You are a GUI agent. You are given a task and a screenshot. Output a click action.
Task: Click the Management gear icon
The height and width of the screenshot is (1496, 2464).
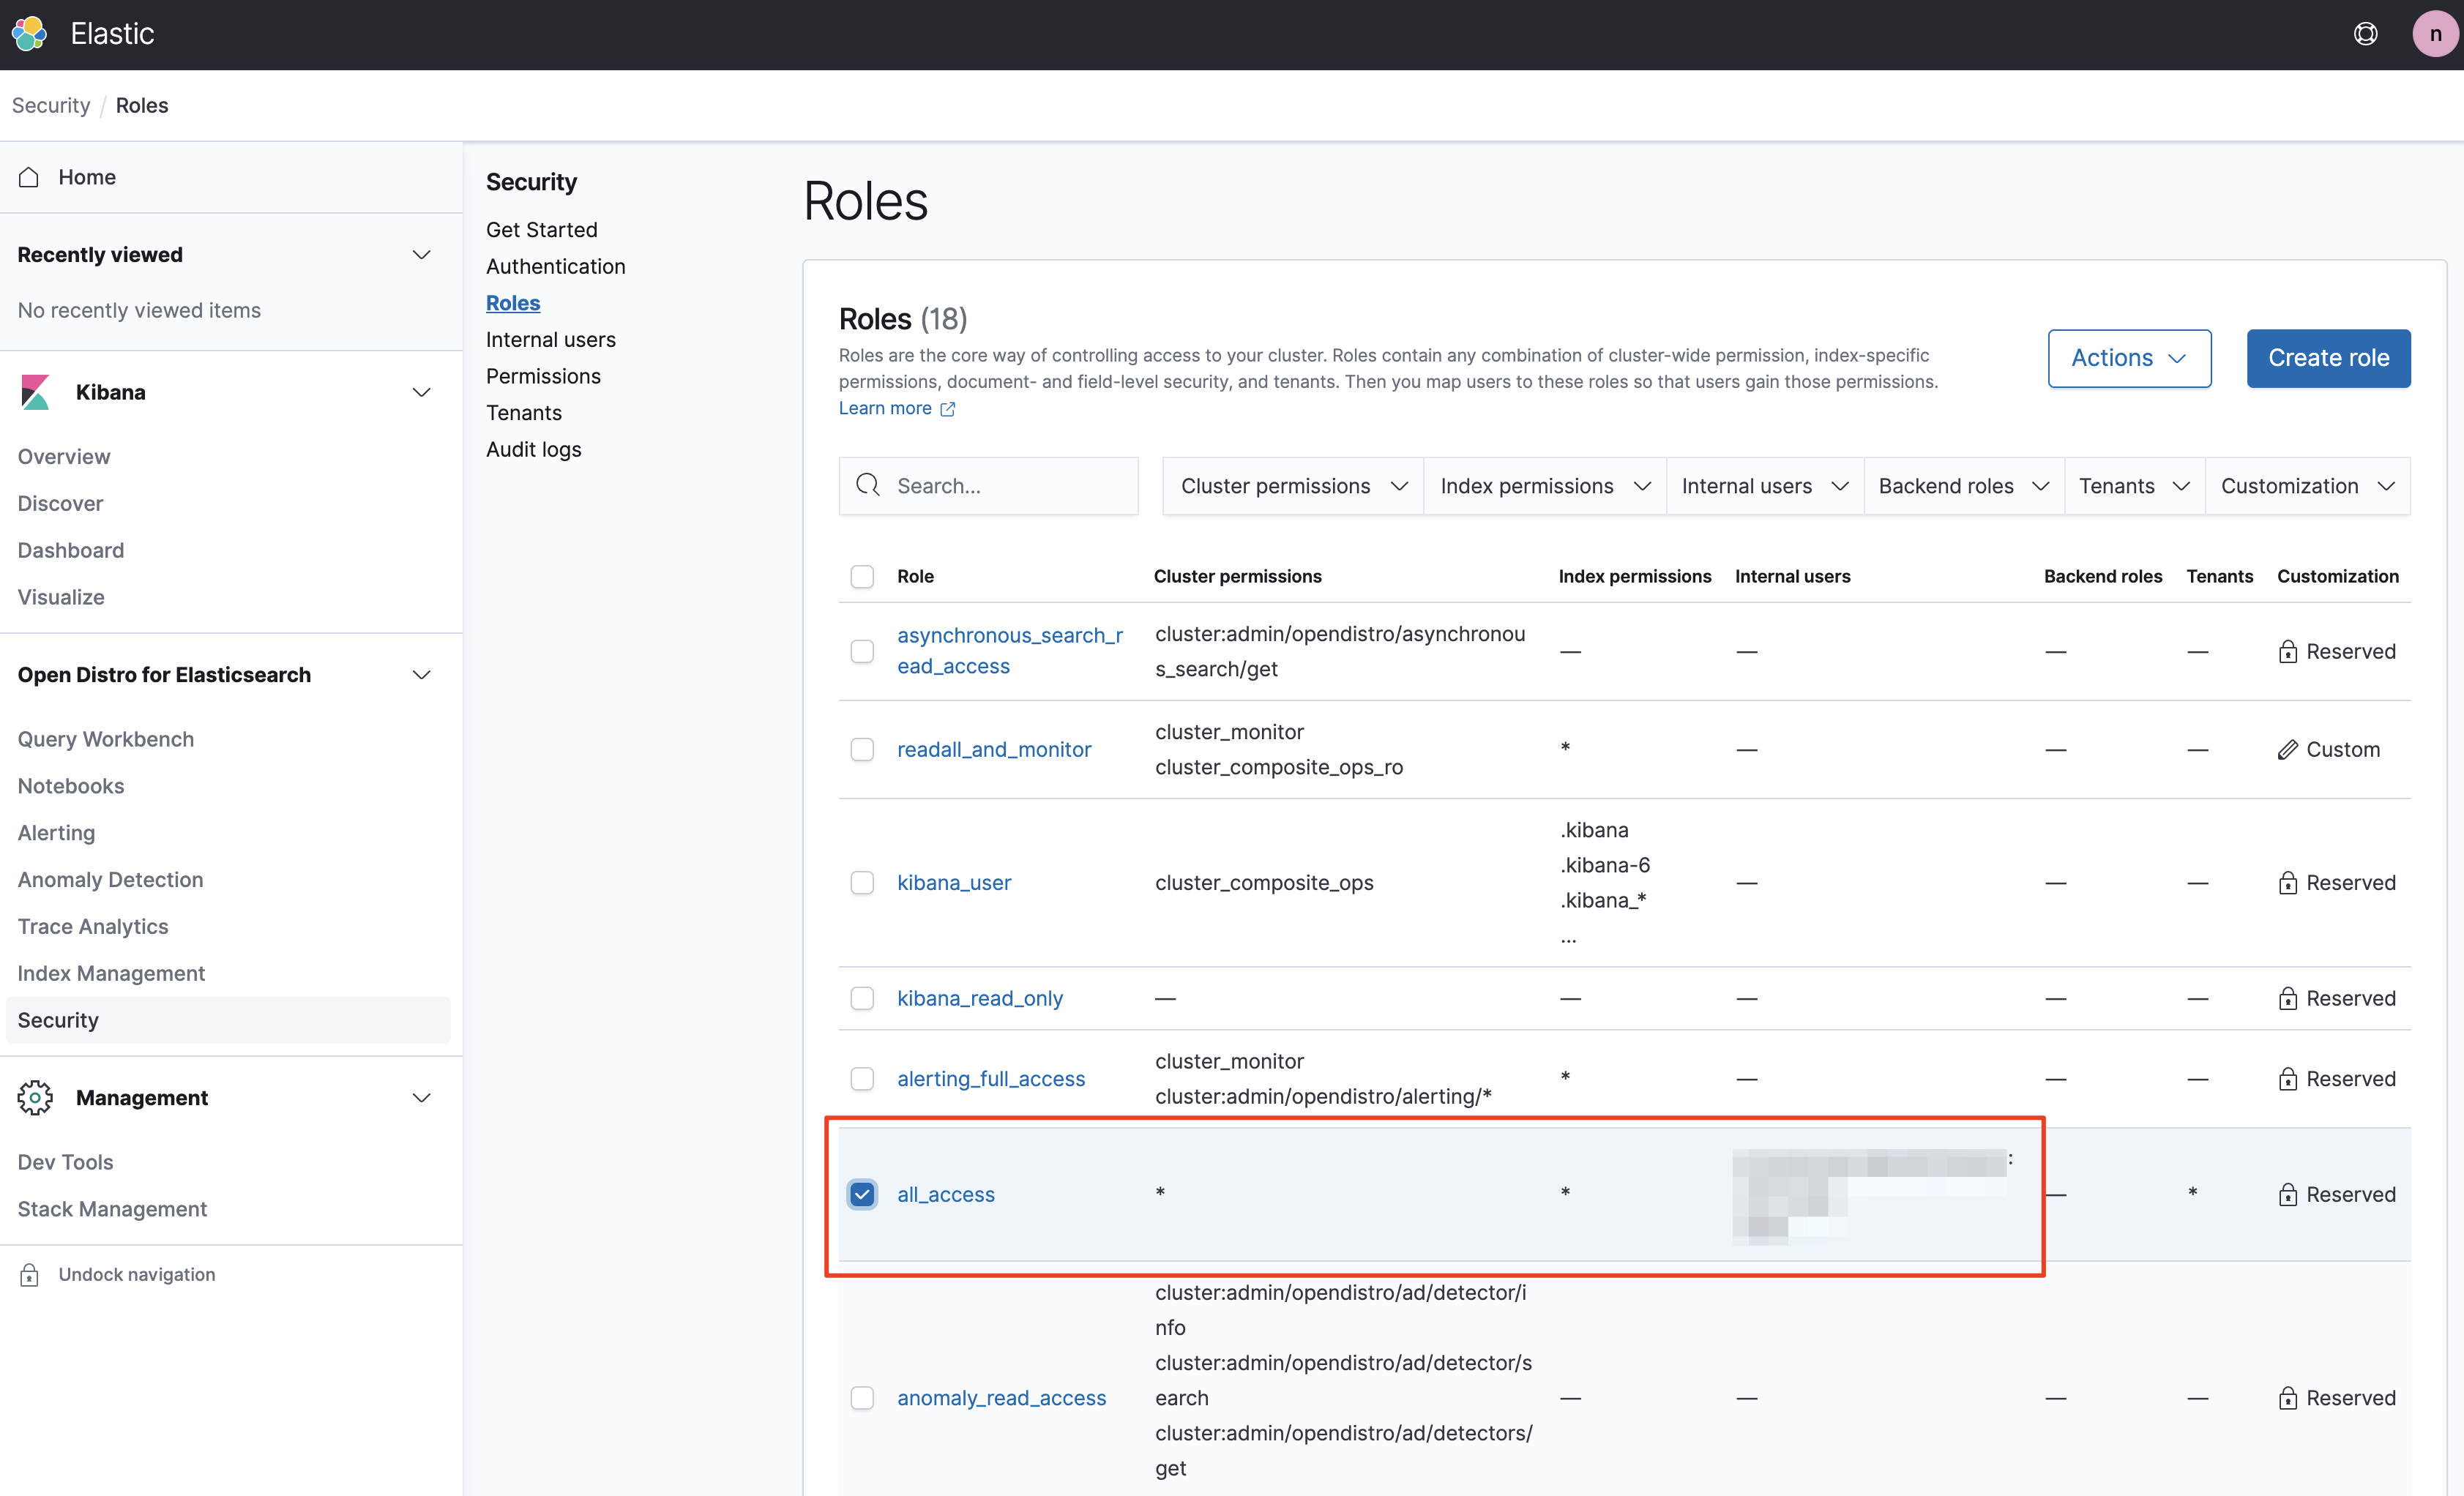click(x=35, y=1098)
